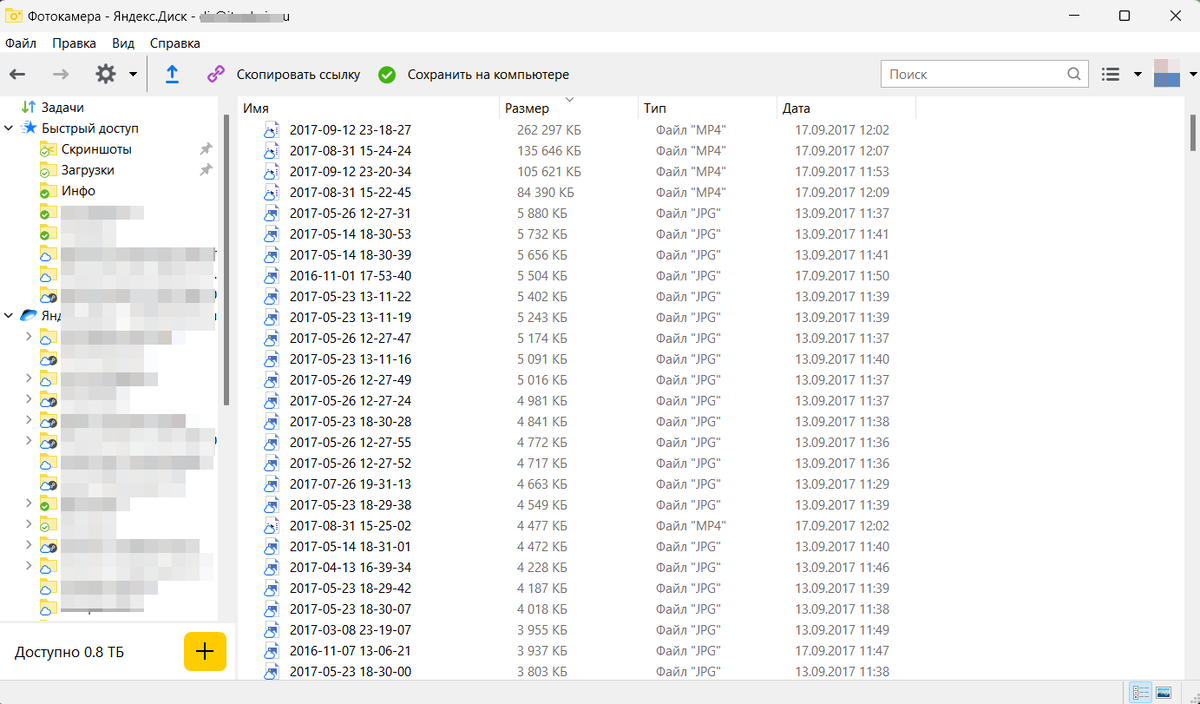
Task: Select file 2017-07-26 19-31-13
Action: tap(350, 484)
